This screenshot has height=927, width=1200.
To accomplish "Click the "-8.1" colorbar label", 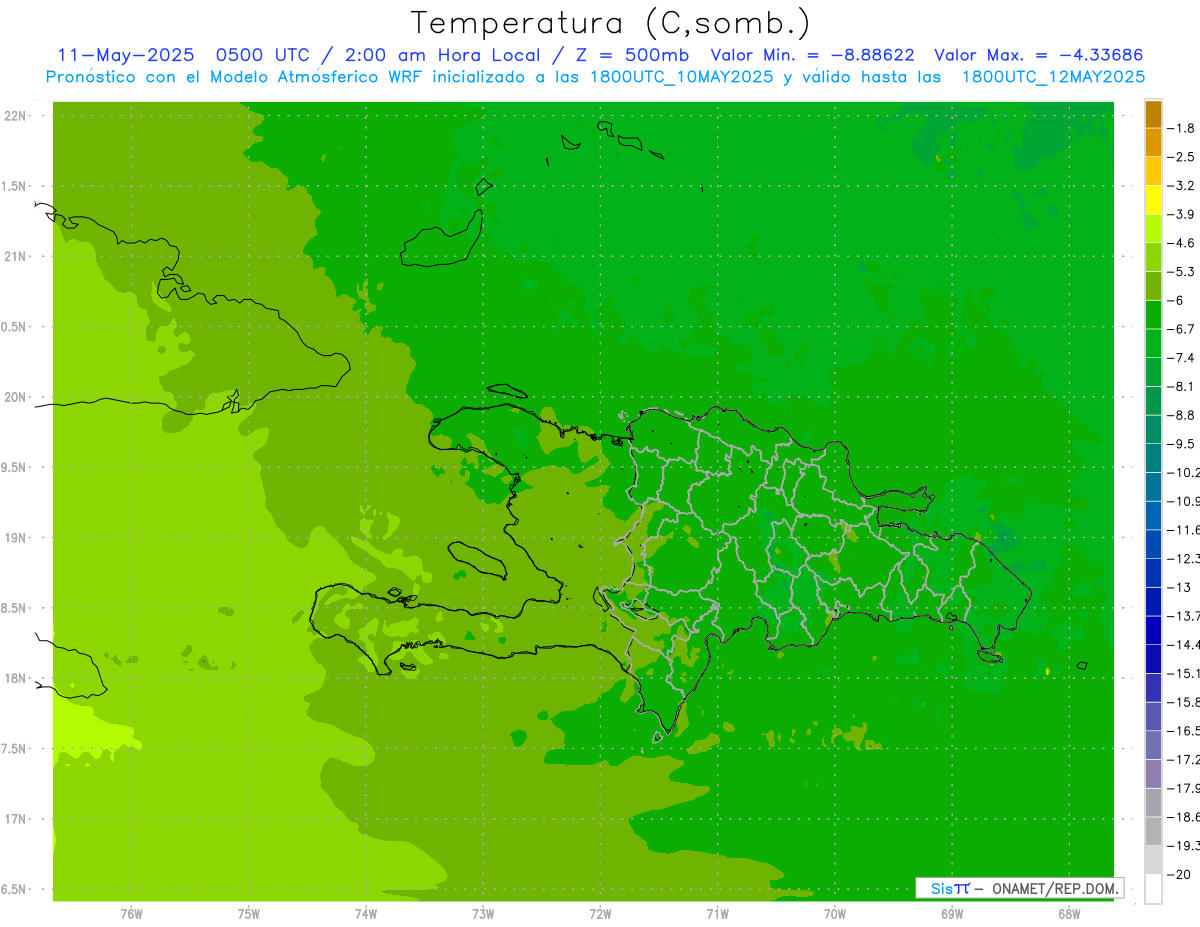I will [1182, 386].
